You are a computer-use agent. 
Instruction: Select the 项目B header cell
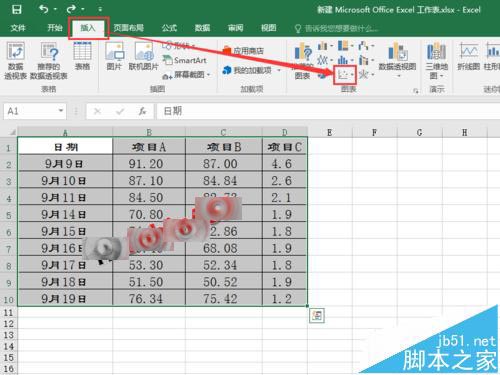tap(224, 146)
